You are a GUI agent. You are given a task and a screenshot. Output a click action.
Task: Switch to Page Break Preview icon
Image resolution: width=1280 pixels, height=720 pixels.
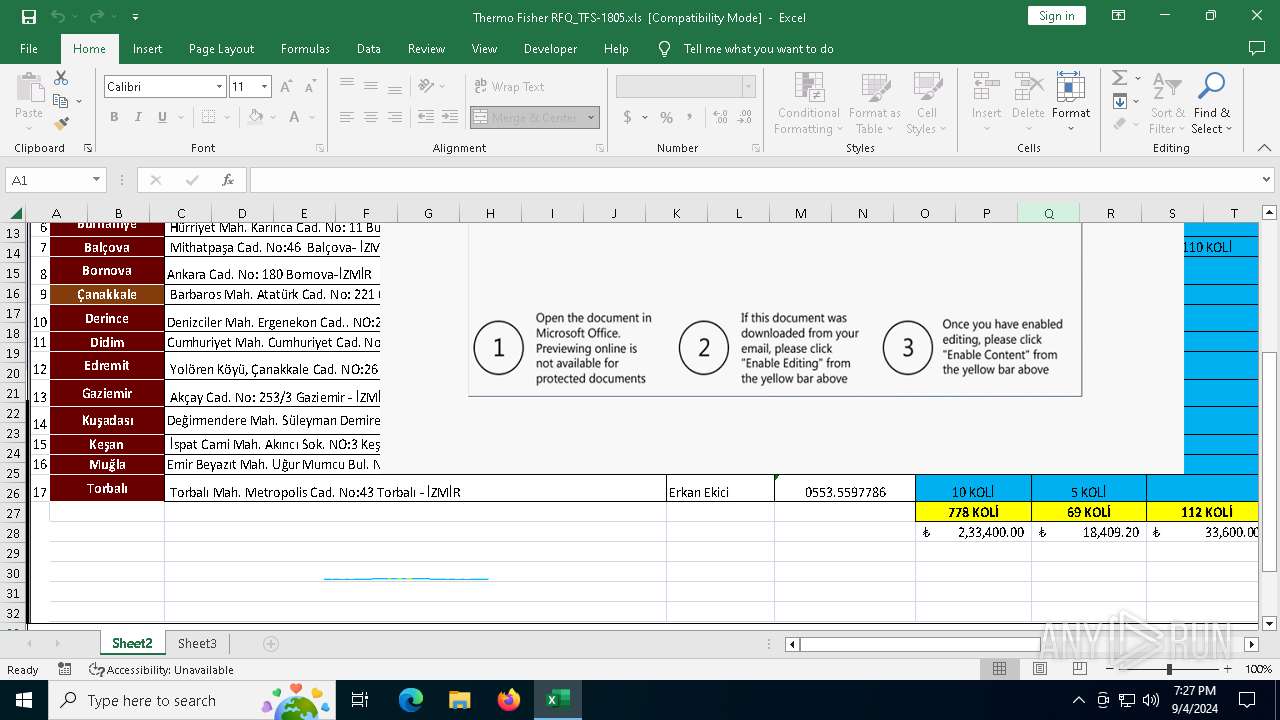click(x=1079, y=669)
